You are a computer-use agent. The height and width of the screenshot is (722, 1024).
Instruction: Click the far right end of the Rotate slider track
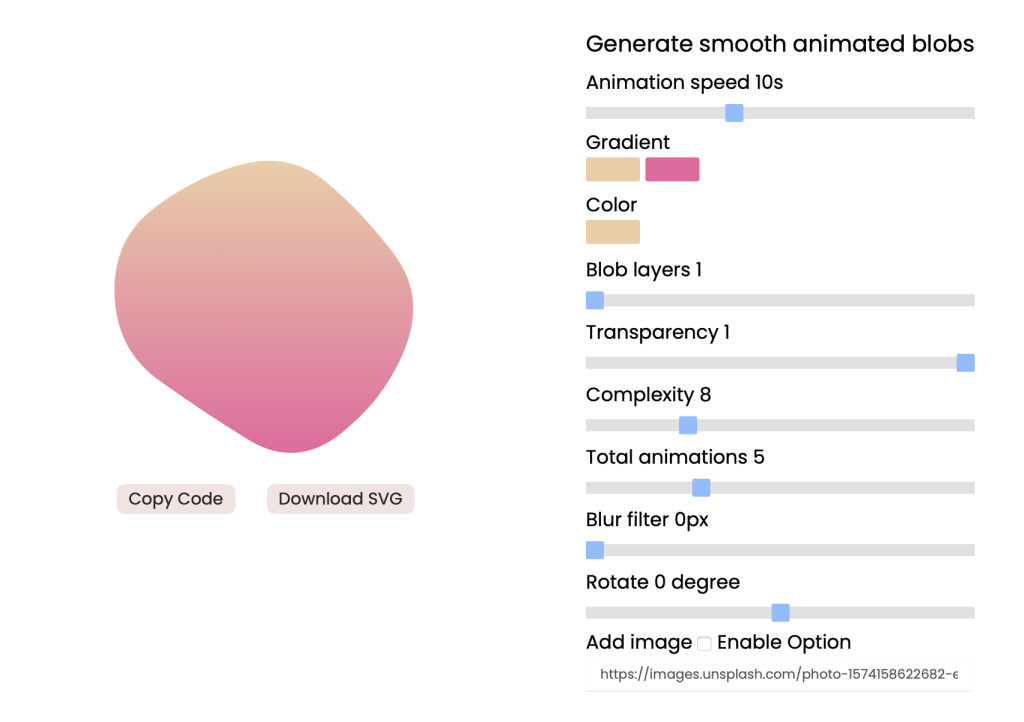click(x=970, y=613)
